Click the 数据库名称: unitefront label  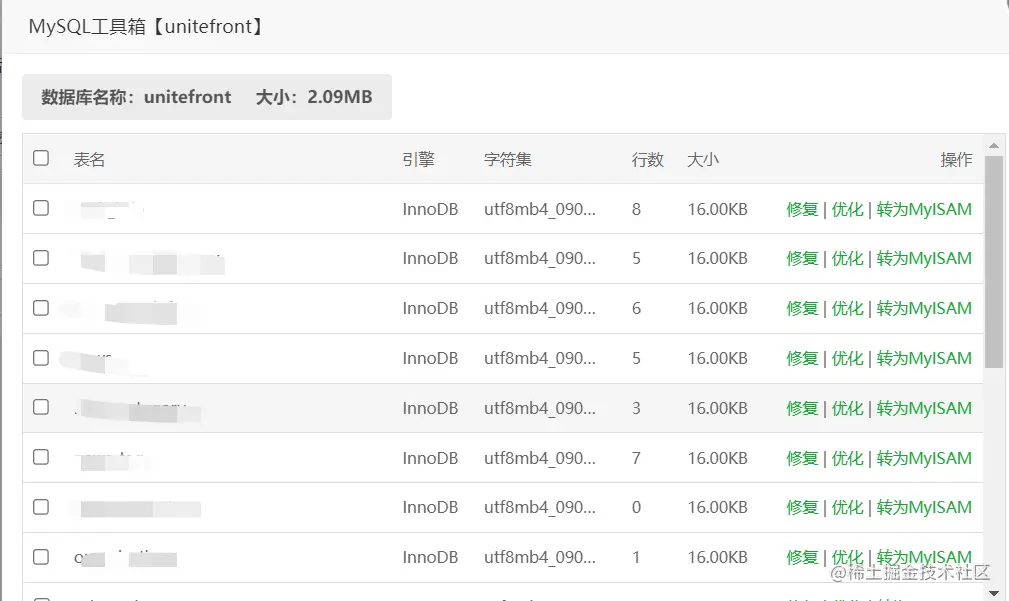point(136,97)
